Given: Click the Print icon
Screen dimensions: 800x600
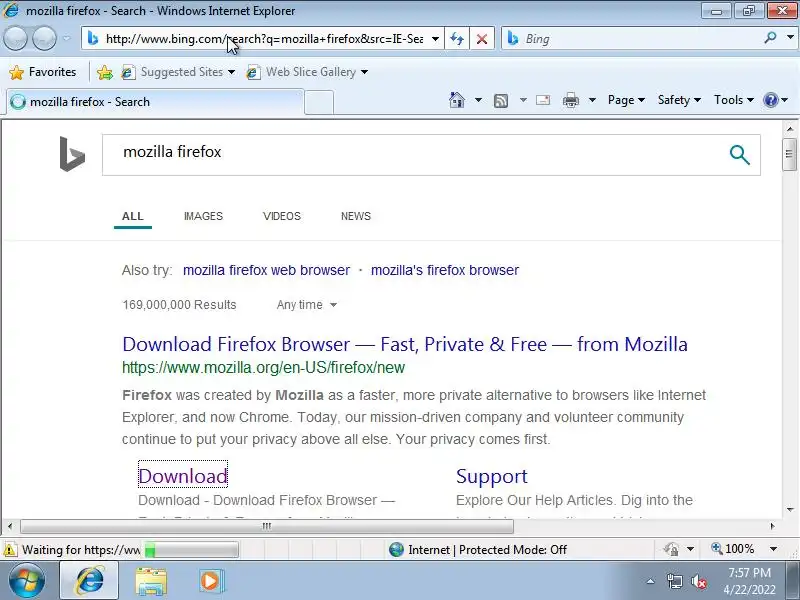Looking at the screenshot, I should 570,101.
